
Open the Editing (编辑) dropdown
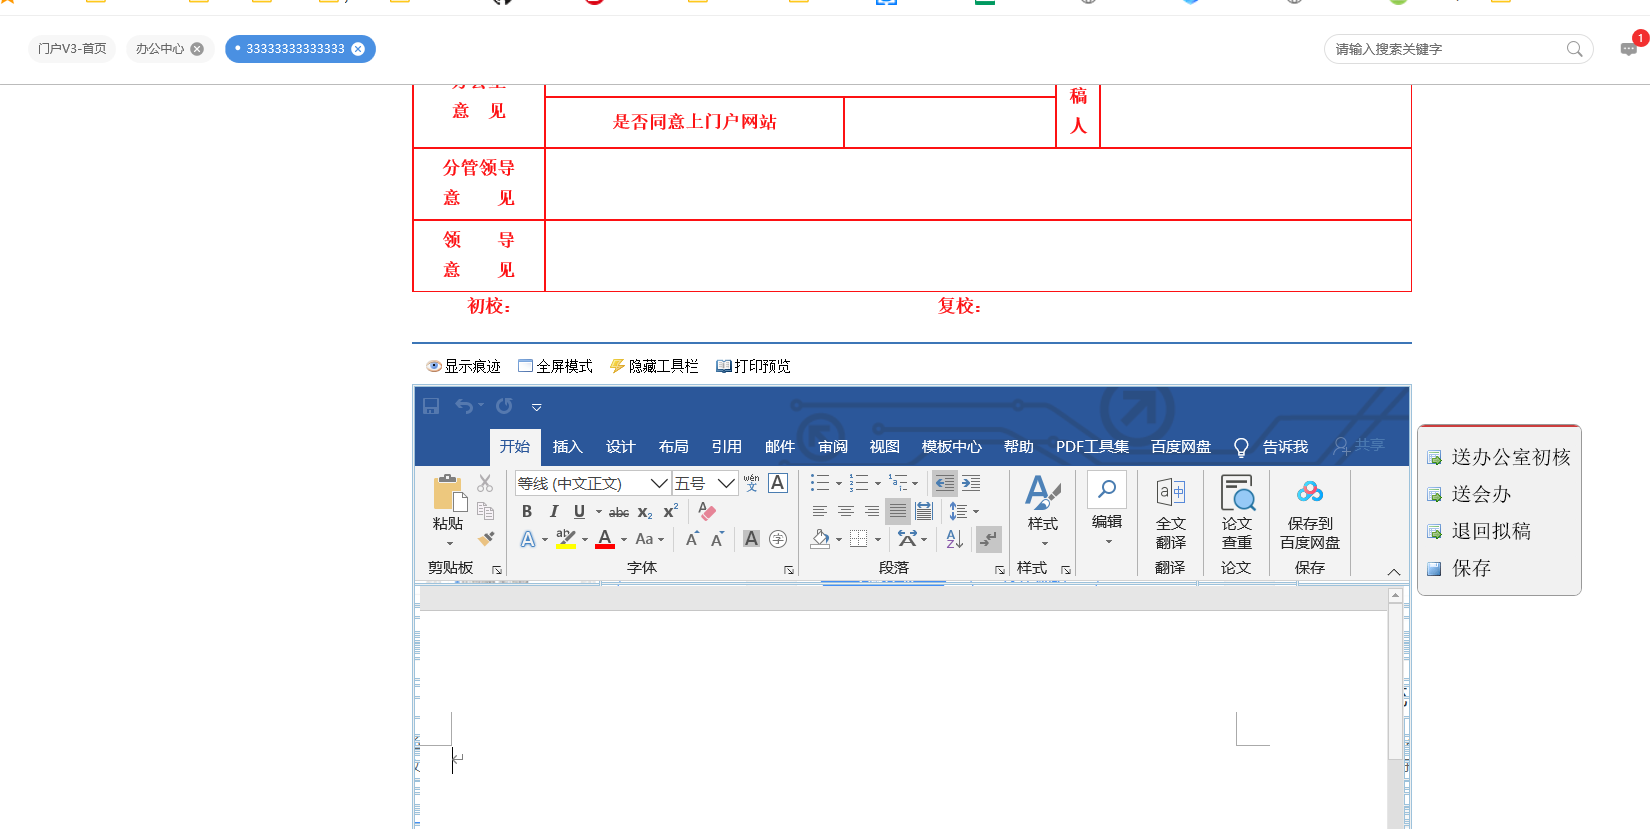[1107, 510]
